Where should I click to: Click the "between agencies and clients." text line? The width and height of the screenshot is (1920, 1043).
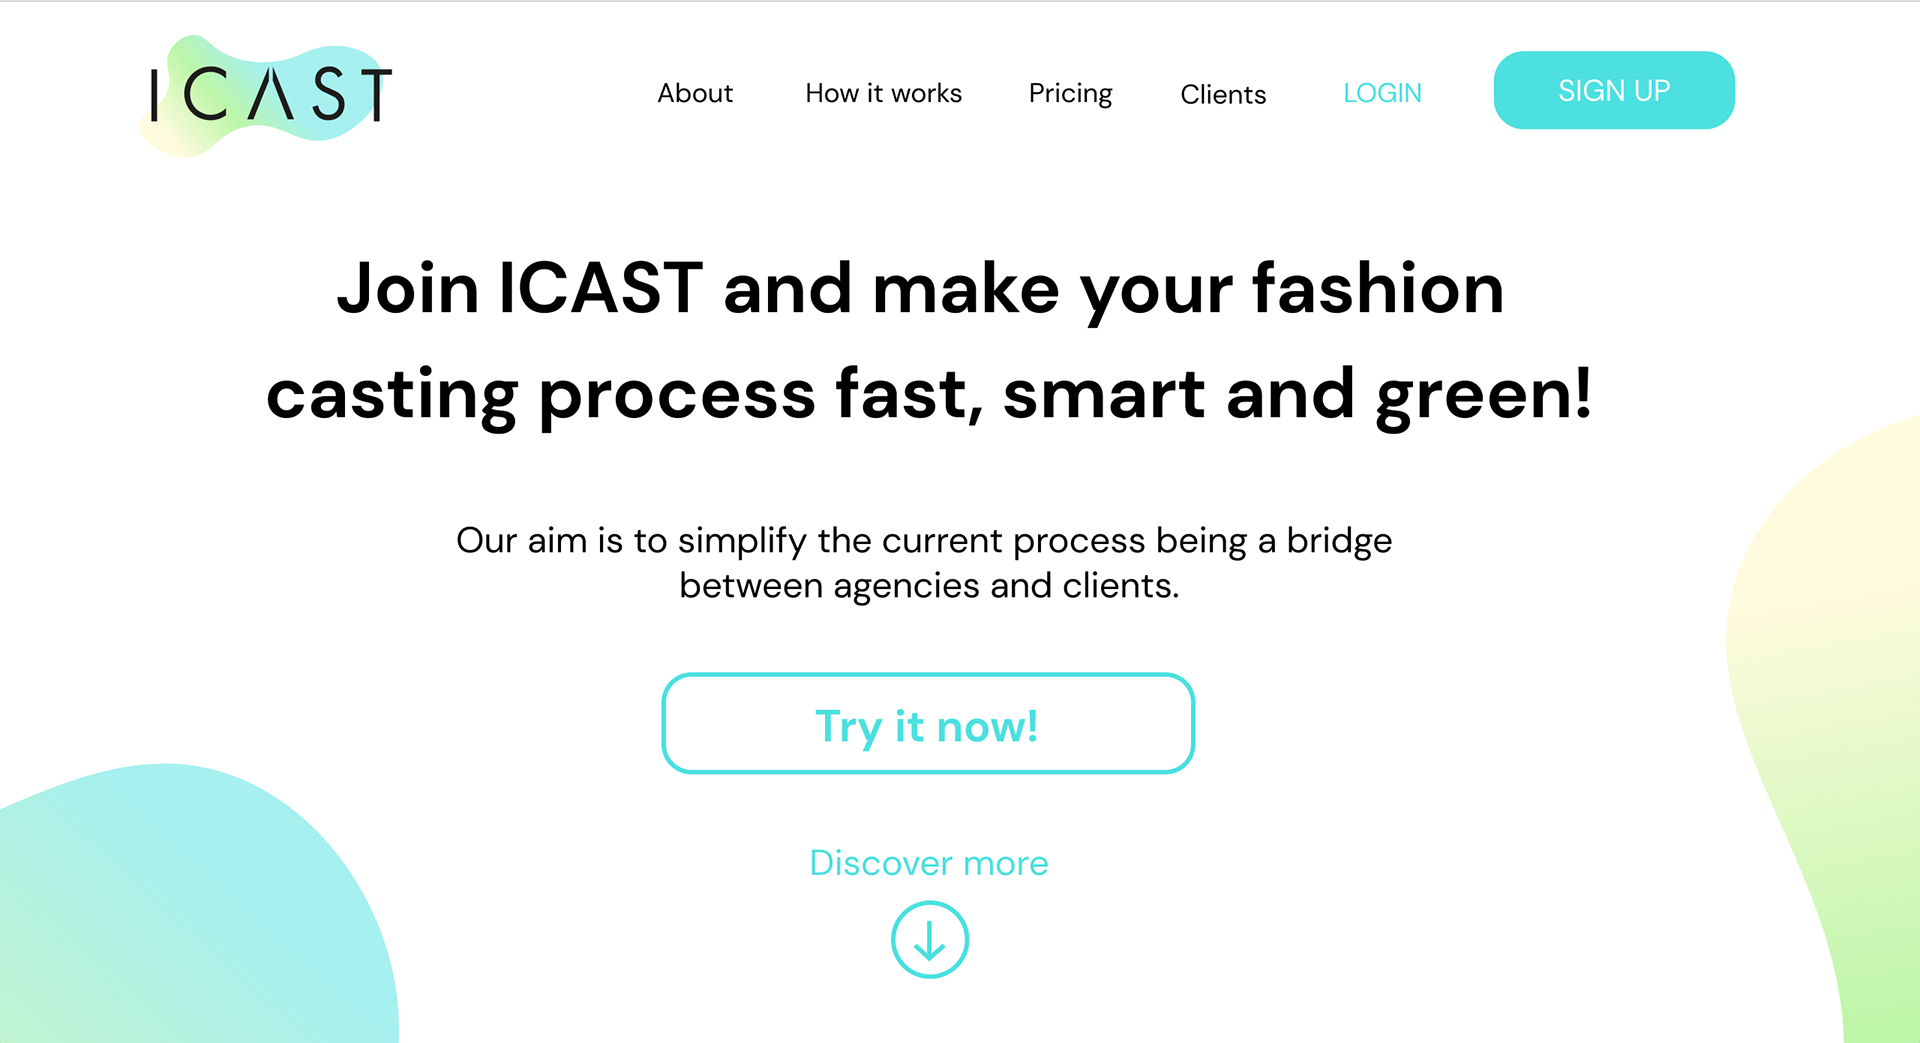click(x=929, y=585)
